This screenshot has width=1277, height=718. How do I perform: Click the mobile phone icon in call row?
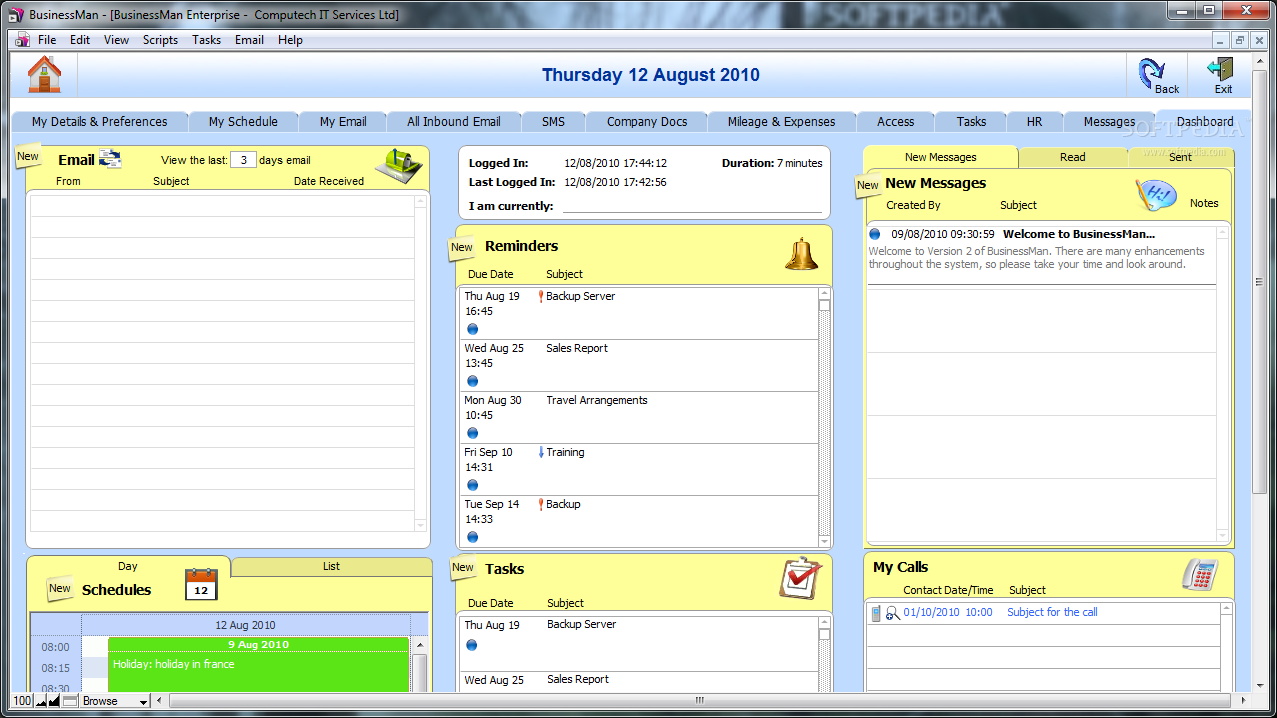tap(876, 613)
